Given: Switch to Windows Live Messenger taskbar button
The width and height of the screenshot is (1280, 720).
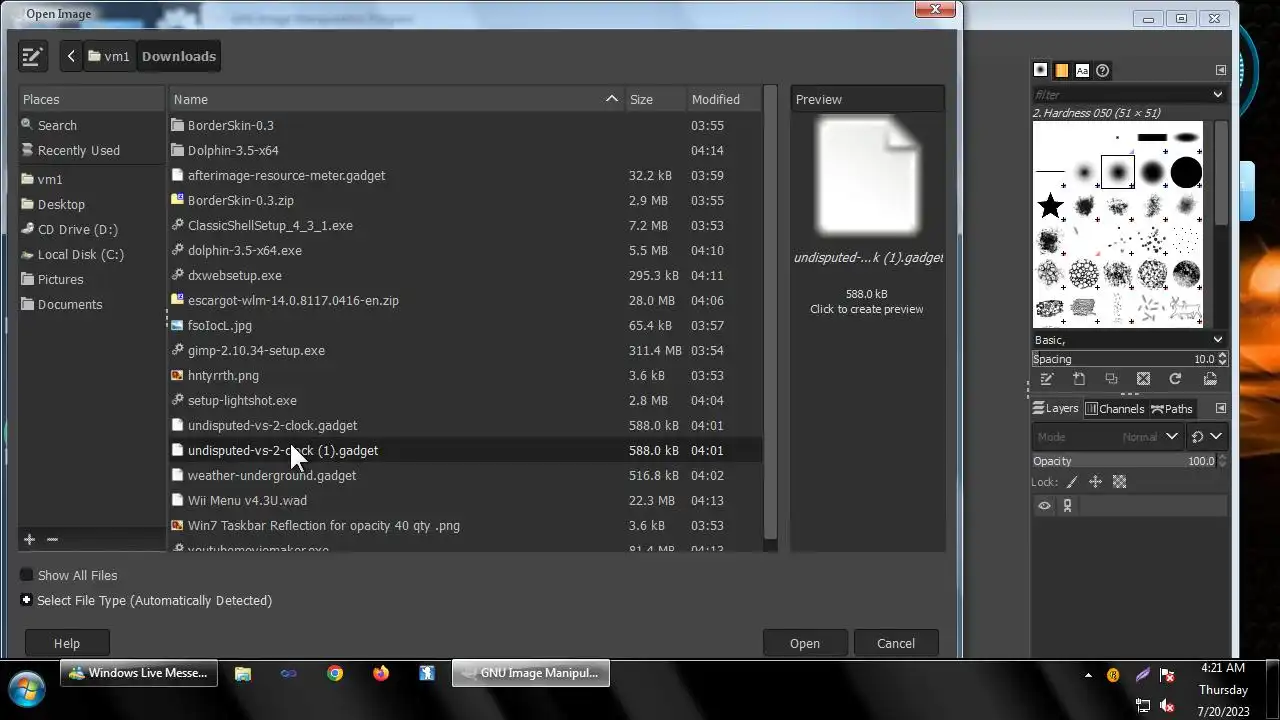Looking at the screenshot, I should pos(138,673).
